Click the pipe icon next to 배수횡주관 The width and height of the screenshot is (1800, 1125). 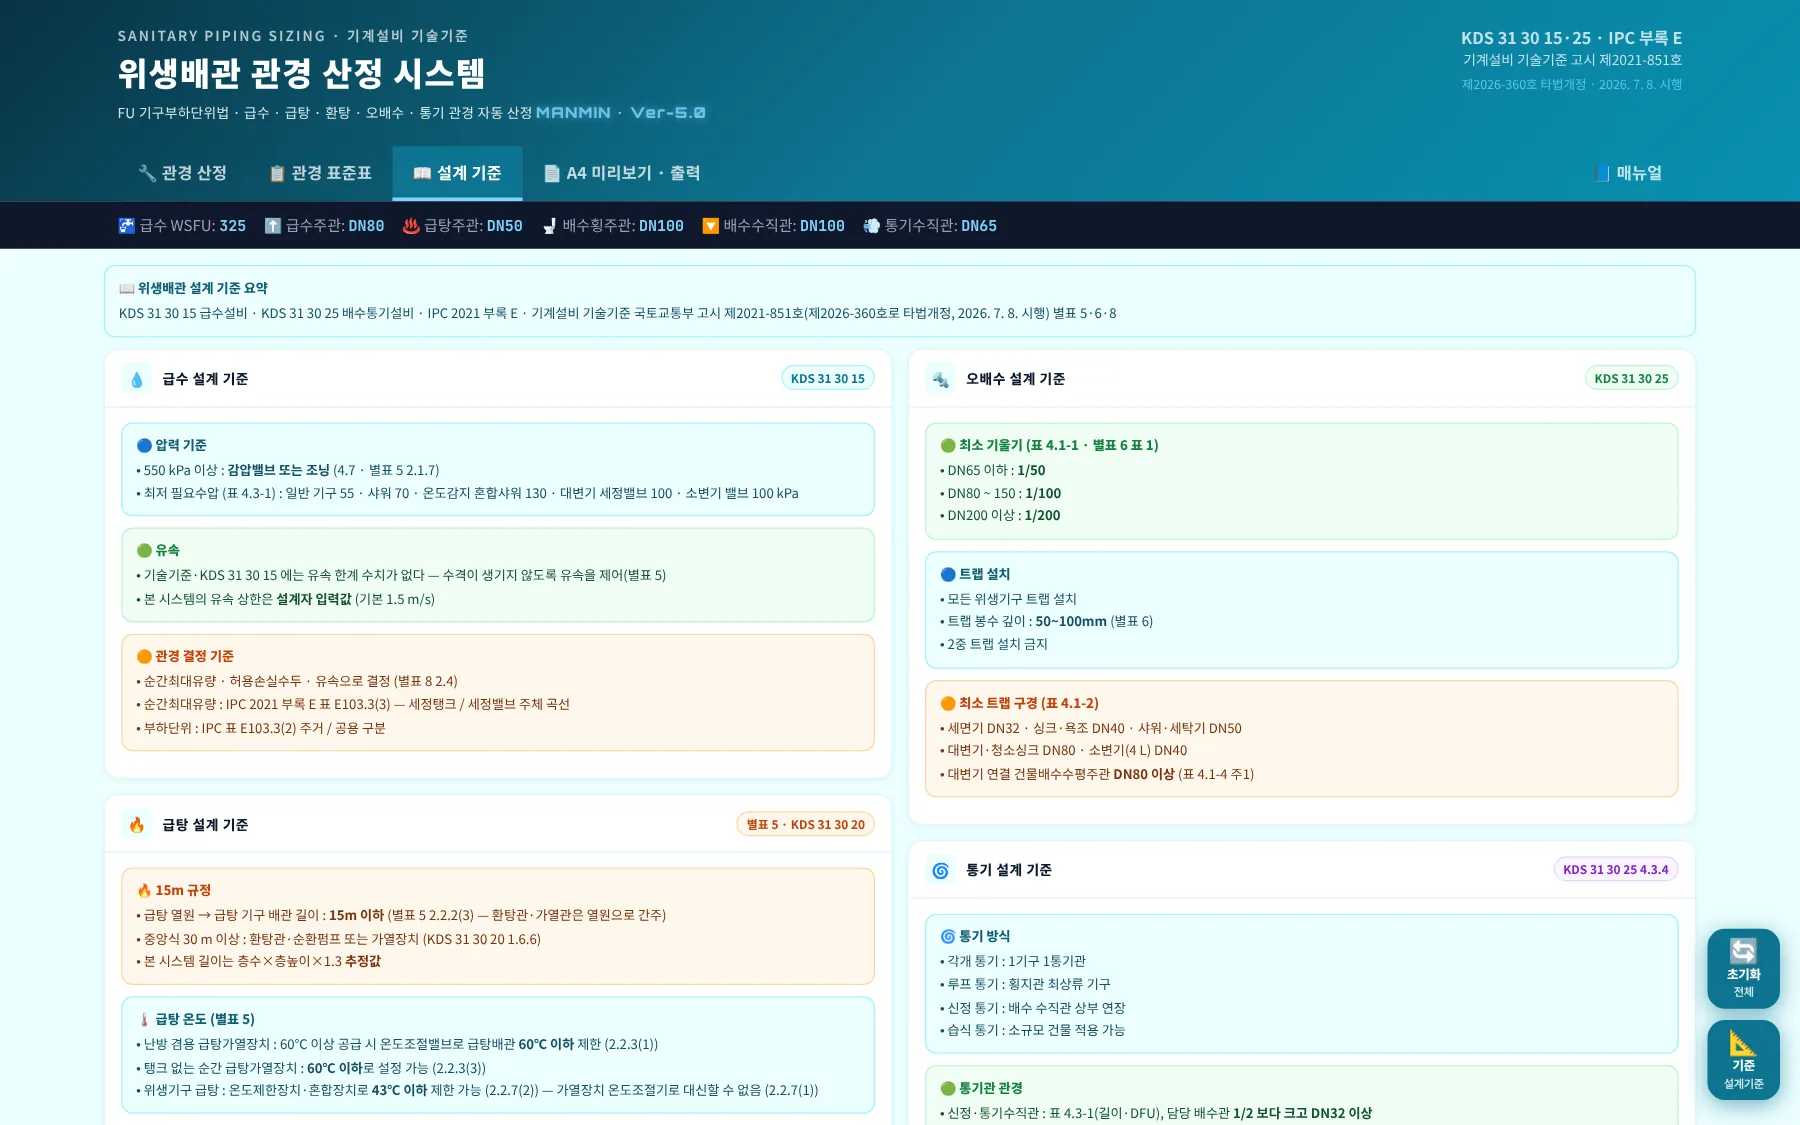pos(549,226)
